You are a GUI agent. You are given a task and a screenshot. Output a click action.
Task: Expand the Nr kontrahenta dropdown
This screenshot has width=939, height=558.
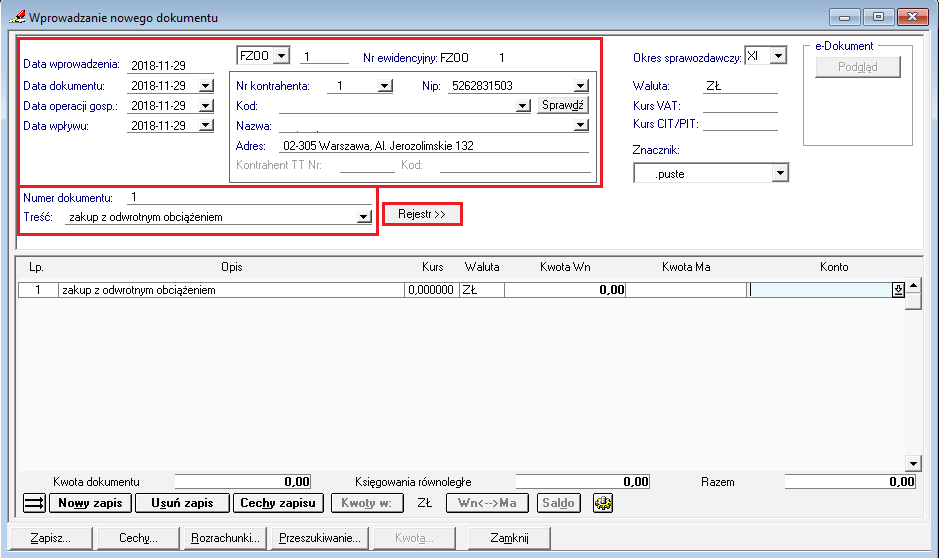pyautogui.click(x=385, y=86)
